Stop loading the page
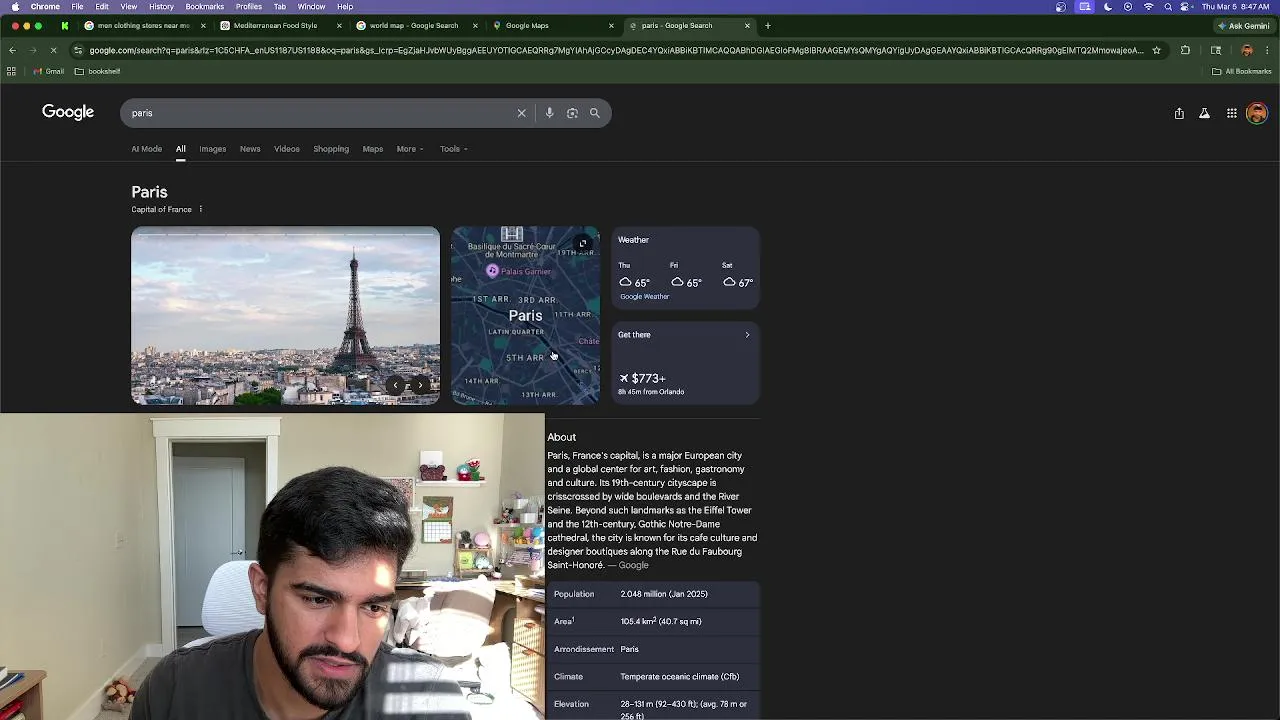The image size is (1280, 720). click(x=54, y=50)
